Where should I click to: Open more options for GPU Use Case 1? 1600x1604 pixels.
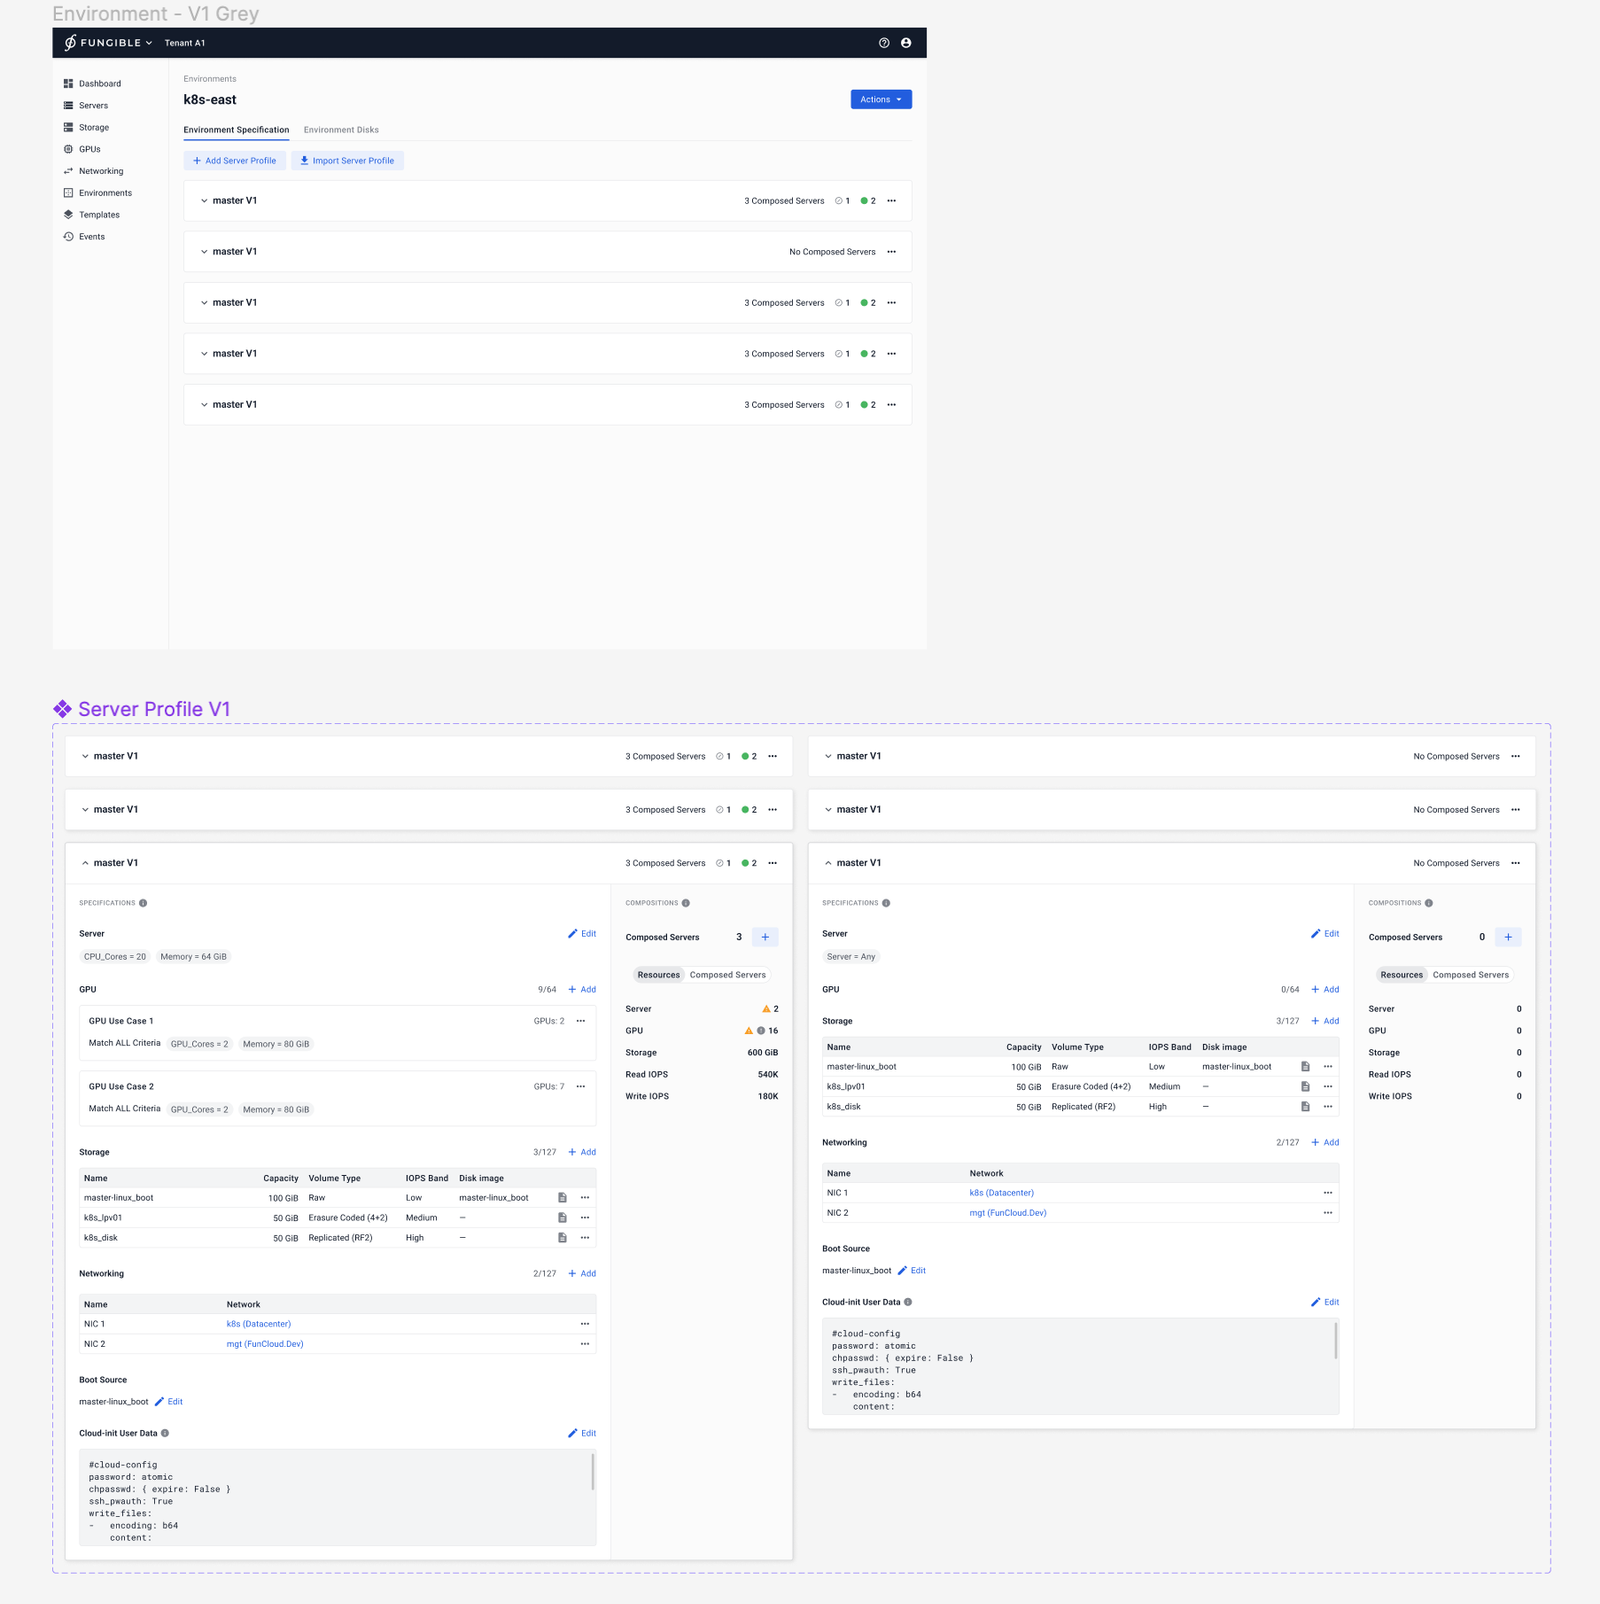tap(581, 1021)
